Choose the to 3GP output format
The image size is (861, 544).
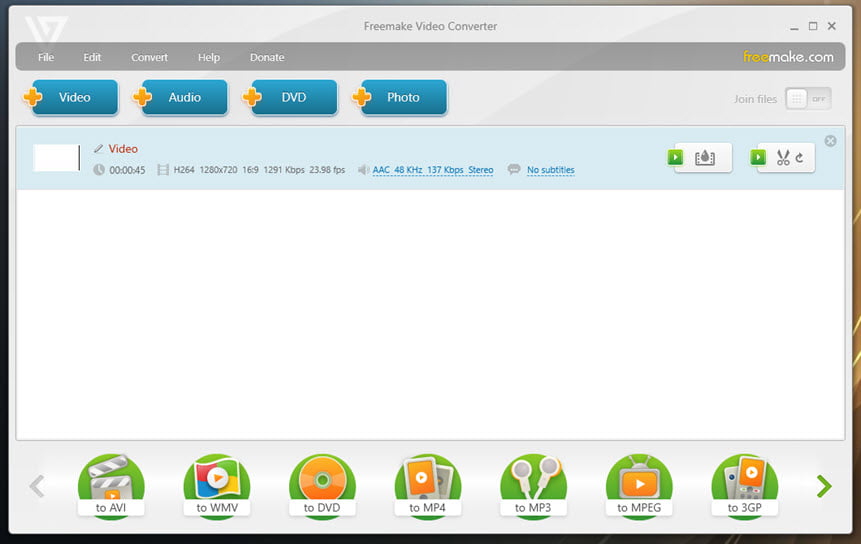click(x=745, y=486)
